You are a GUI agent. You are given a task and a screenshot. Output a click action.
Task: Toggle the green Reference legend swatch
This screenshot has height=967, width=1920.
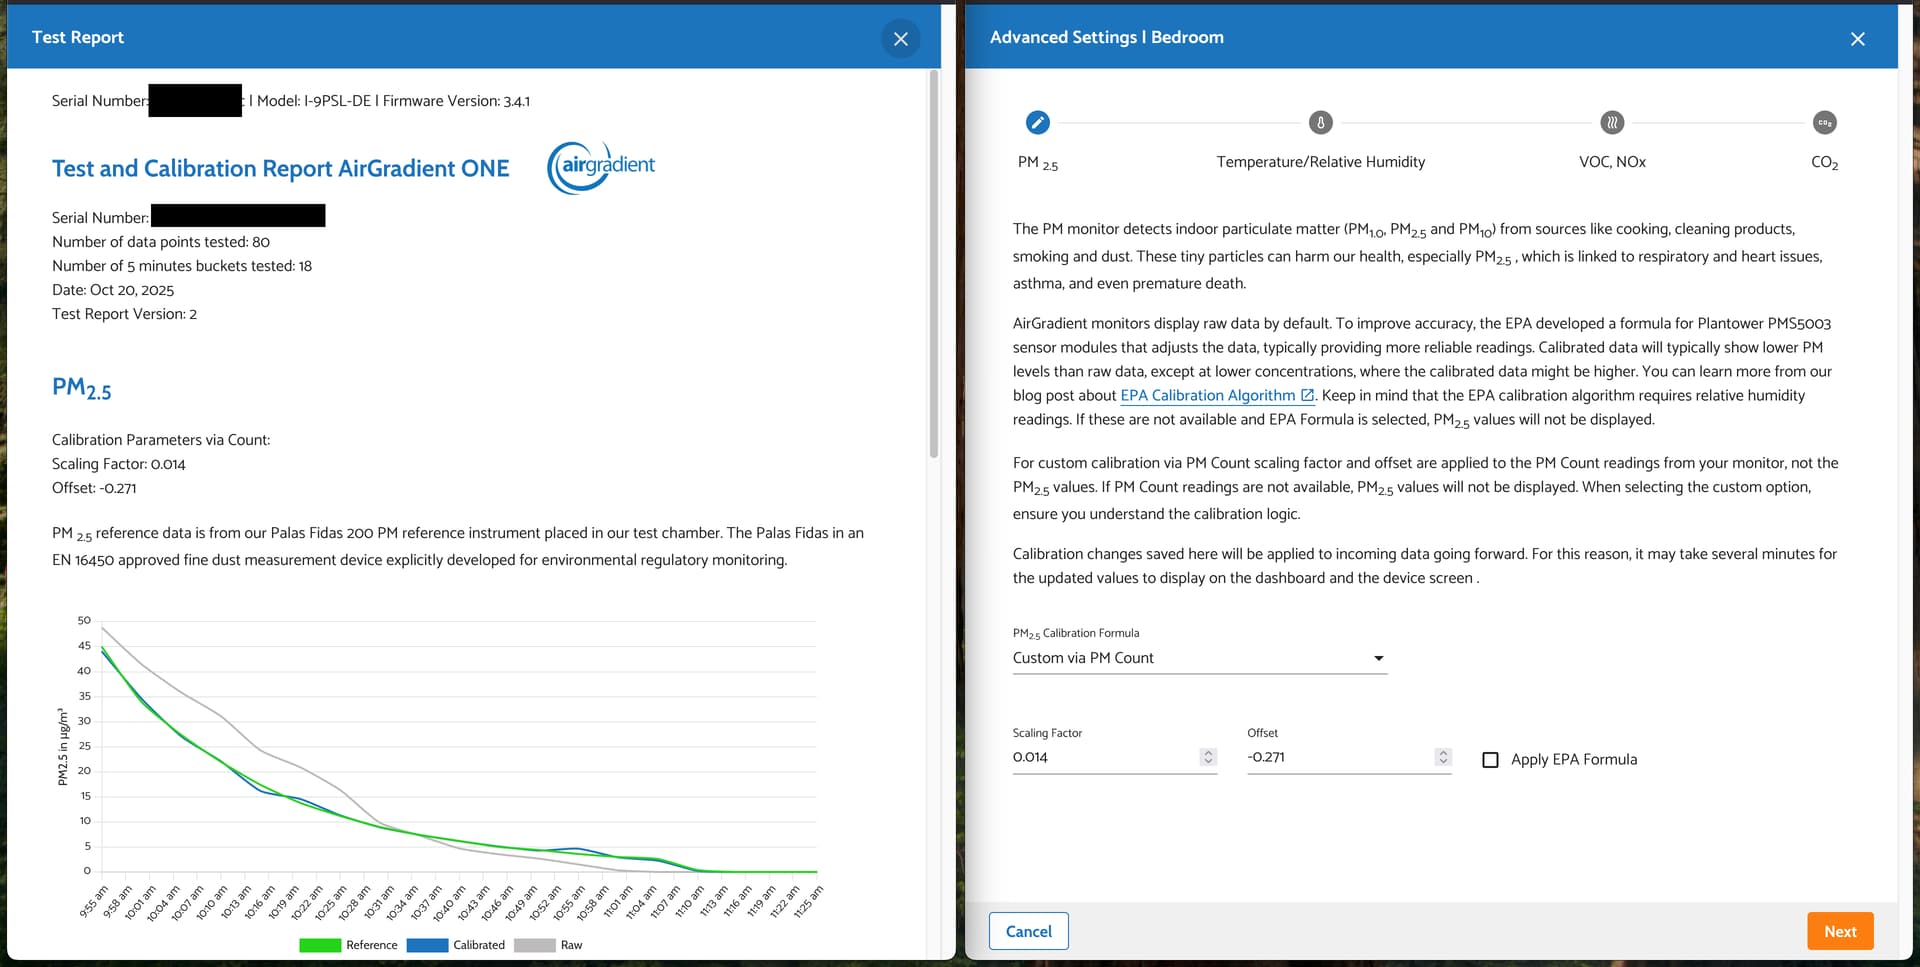click(x=320, y=945)
